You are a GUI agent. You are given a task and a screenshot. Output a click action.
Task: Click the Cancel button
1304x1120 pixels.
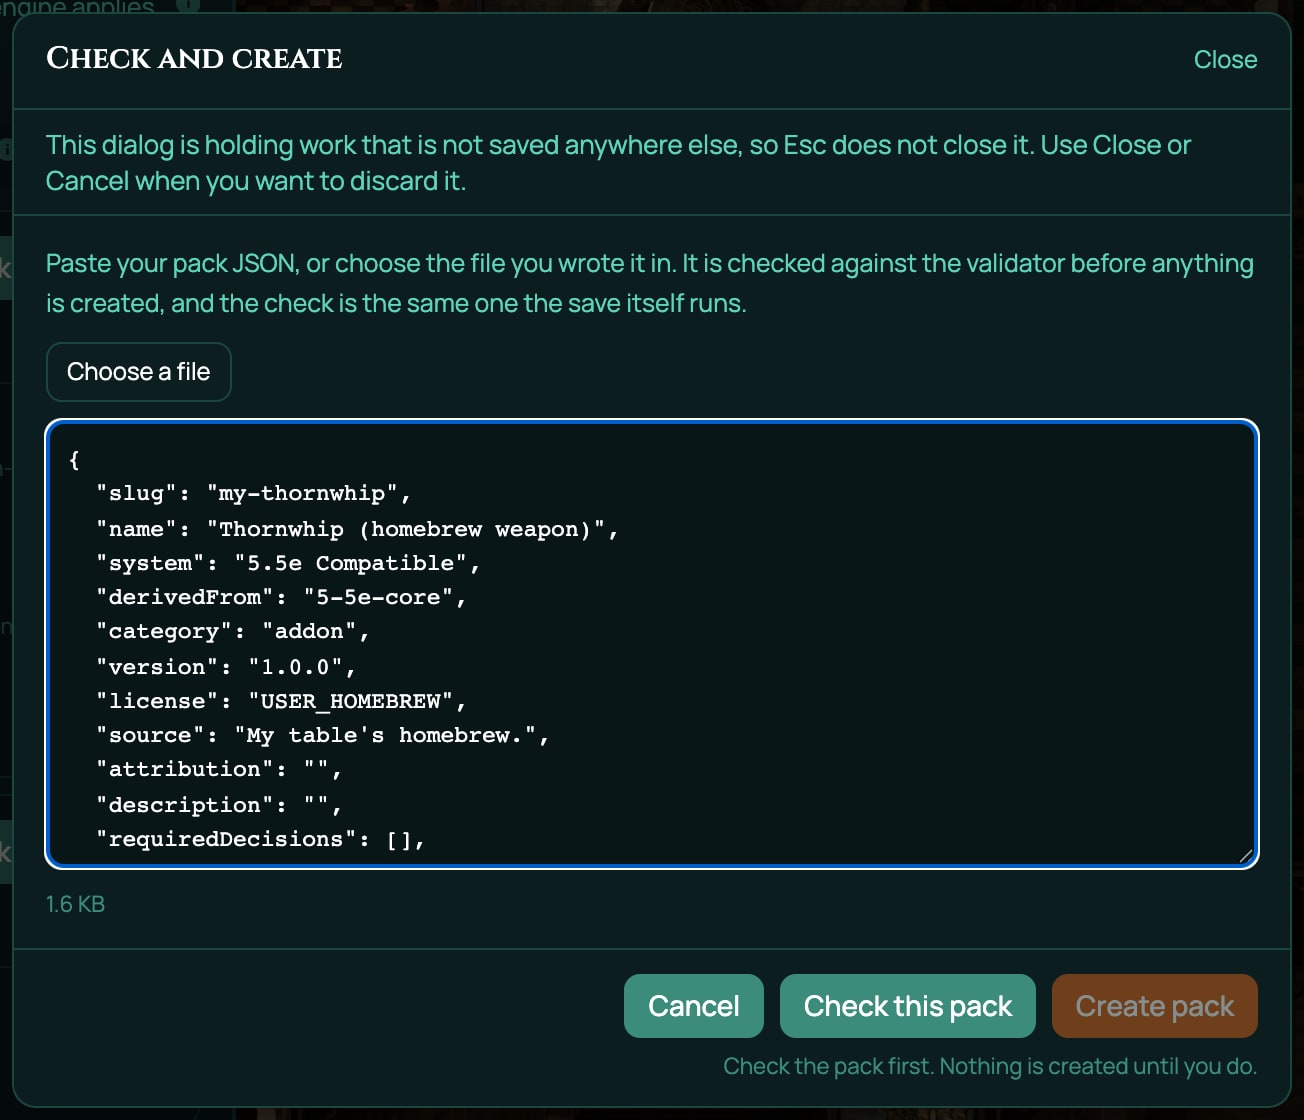(694, 1006)
